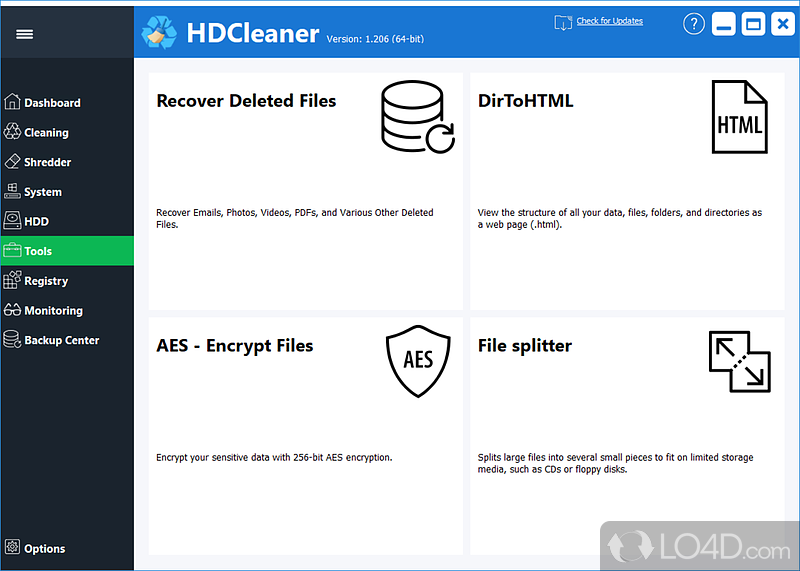Click the 256-bit AES encryption description
This screenshot has height=571, width=800.
coord(274,457)
